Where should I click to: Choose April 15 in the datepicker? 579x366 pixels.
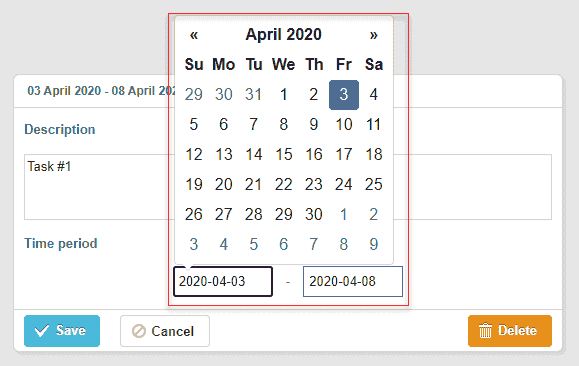pos(284,154)
